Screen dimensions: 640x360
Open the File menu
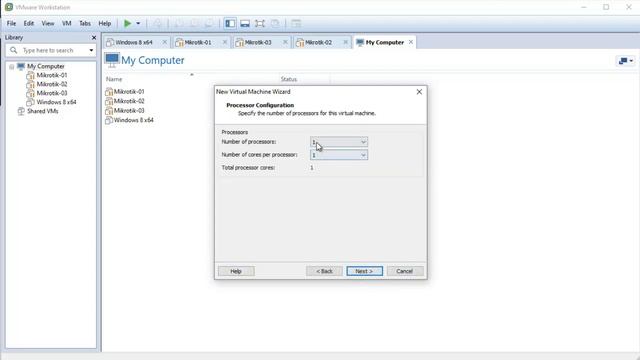pyautogui.click(x=11, y=24)
